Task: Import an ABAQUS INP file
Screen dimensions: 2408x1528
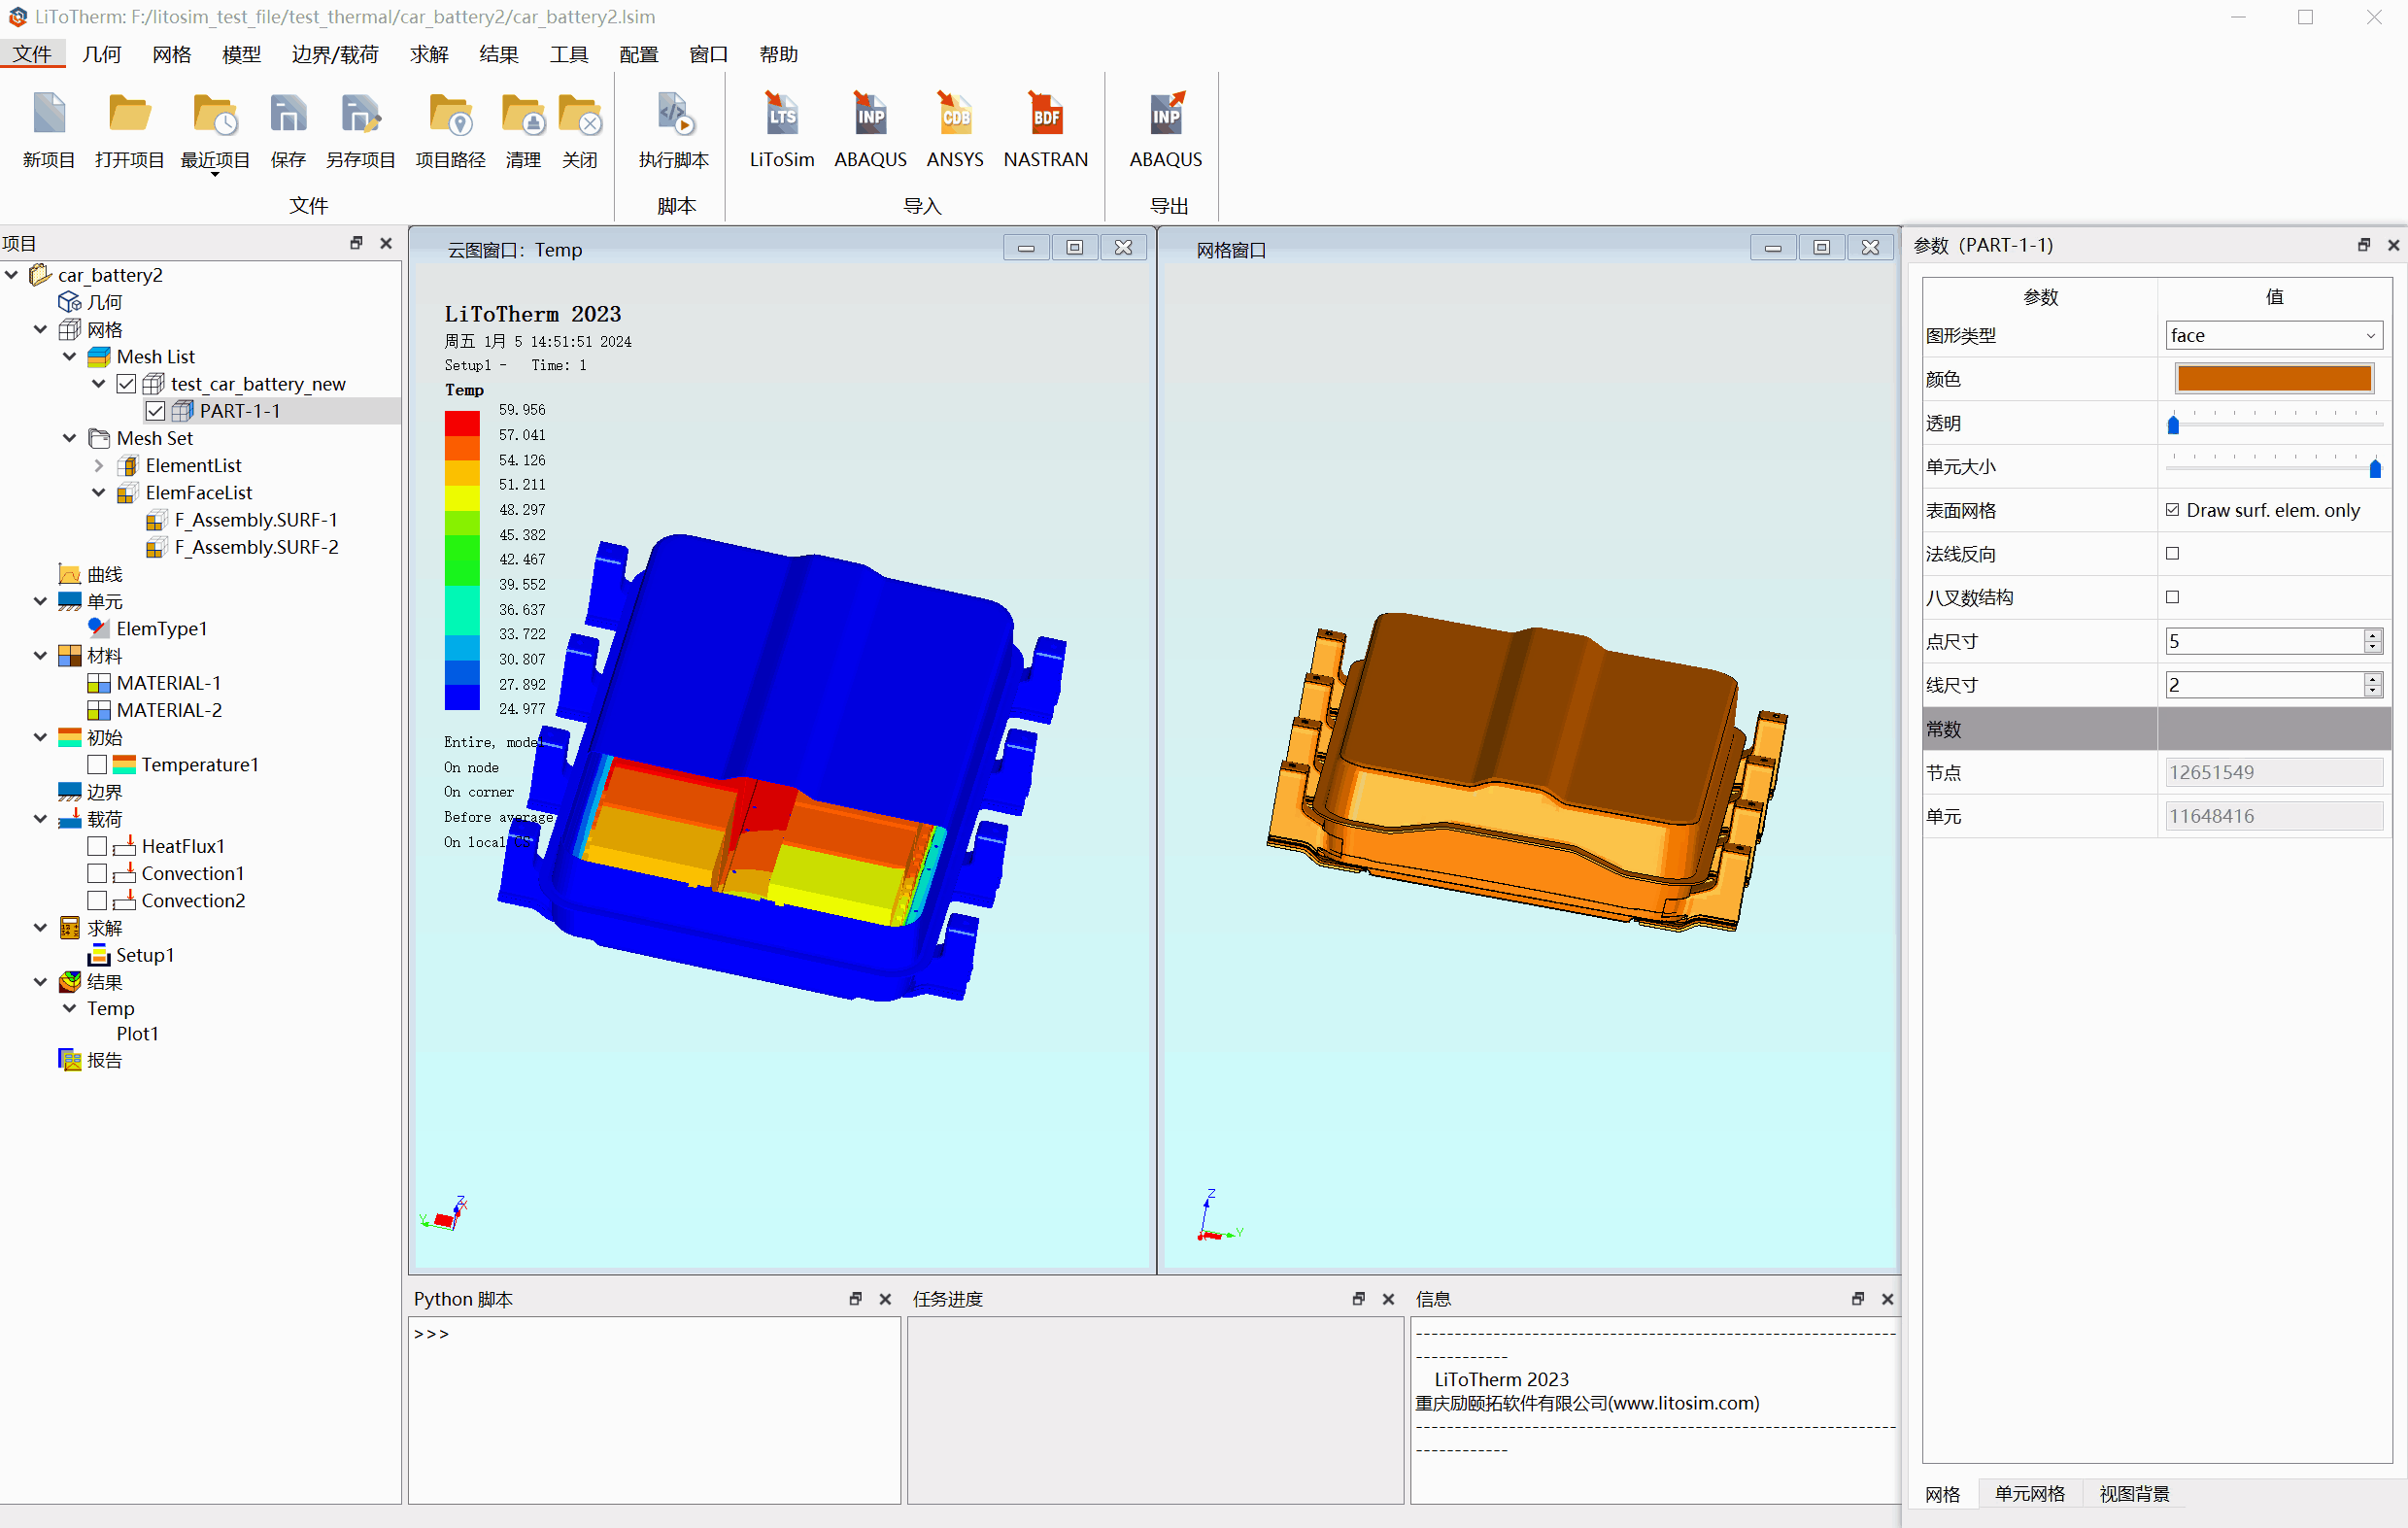Action: [x=870, y=115]
